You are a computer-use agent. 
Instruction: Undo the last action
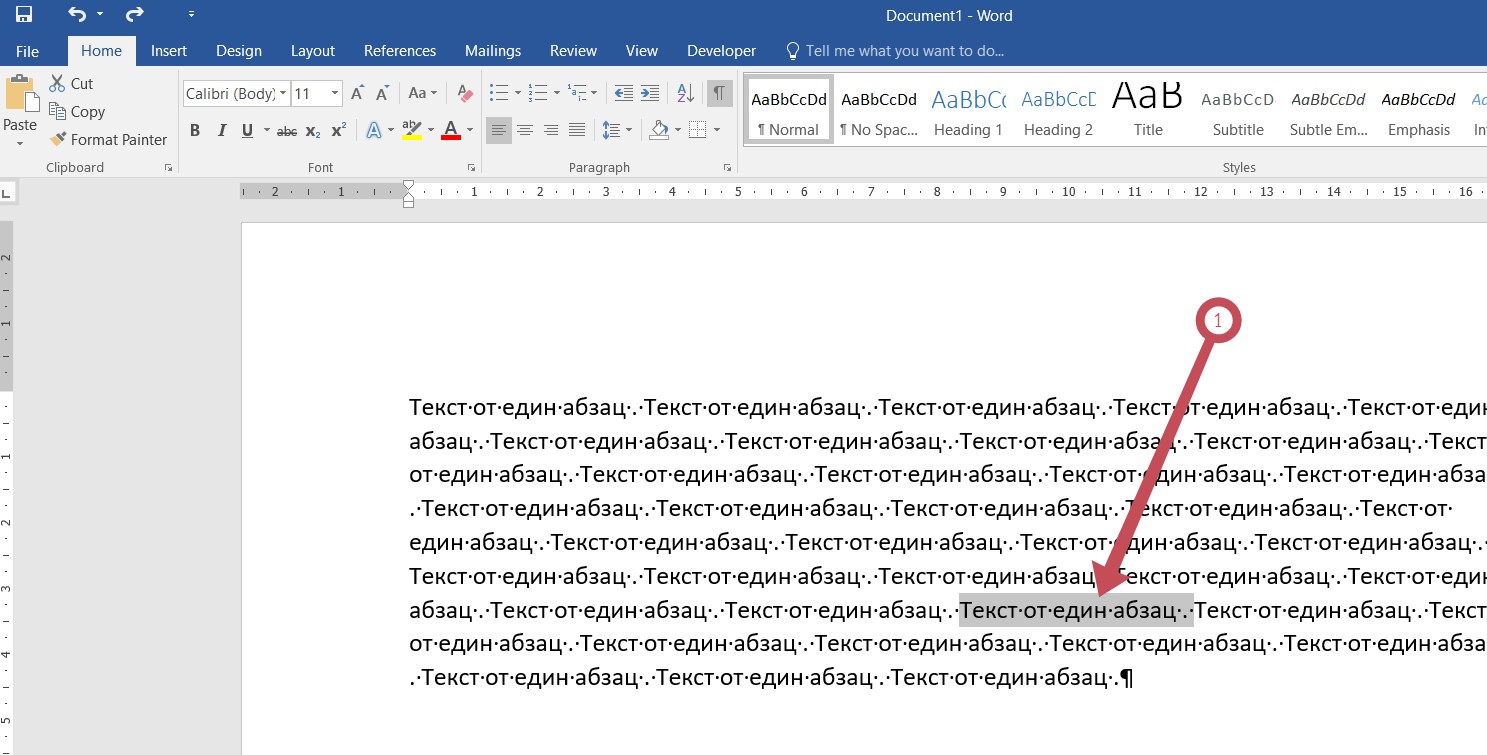click(x=77, y=15)
